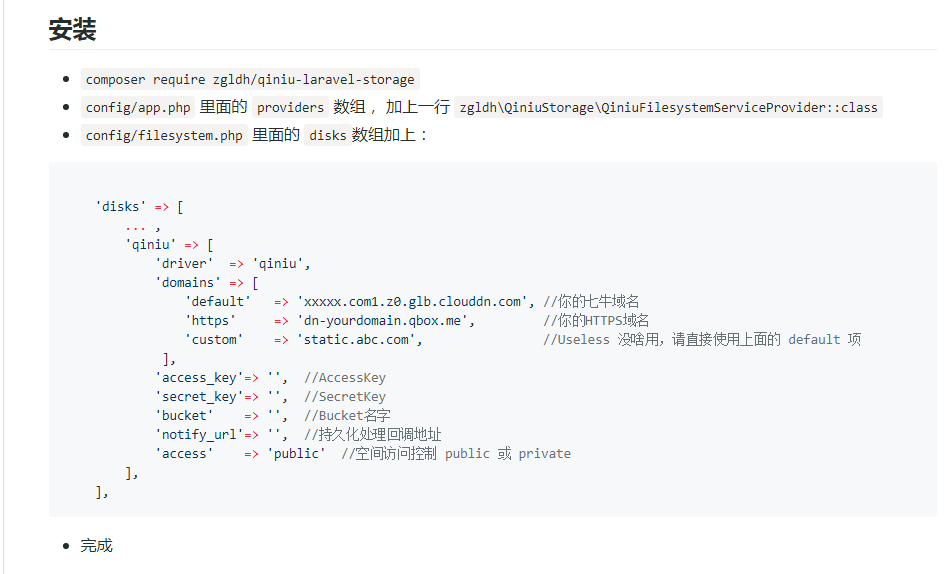Click the 安装 section heading
The height and width of the screenshot is (574, 951).
tap(72, 30)
